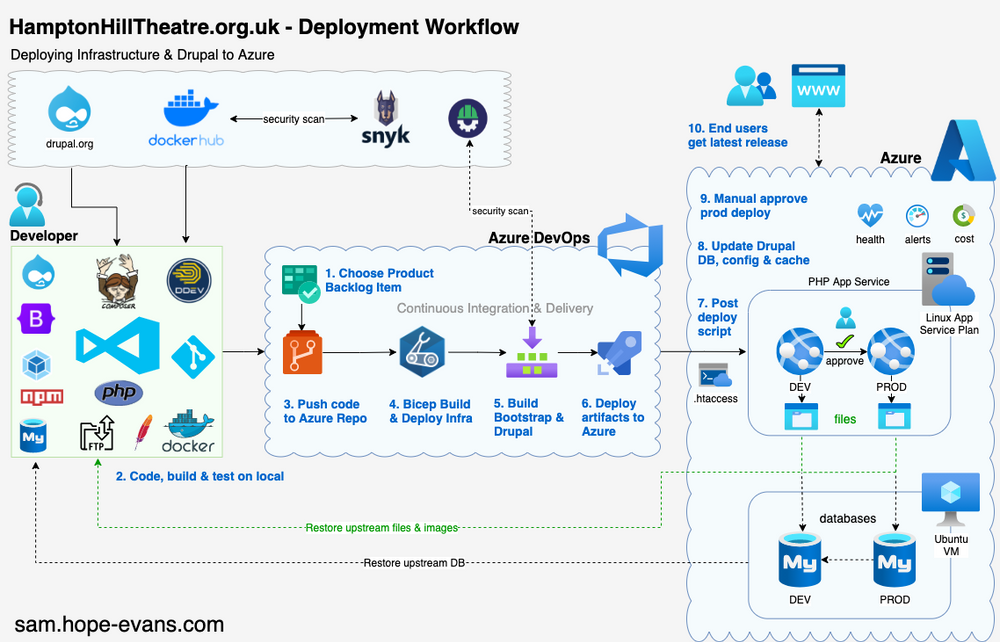Image resolution: width=1000 pixels, height=642 pixels.
Task: Toggle the green approve checkmark
Action: click(x=845, y=338)
